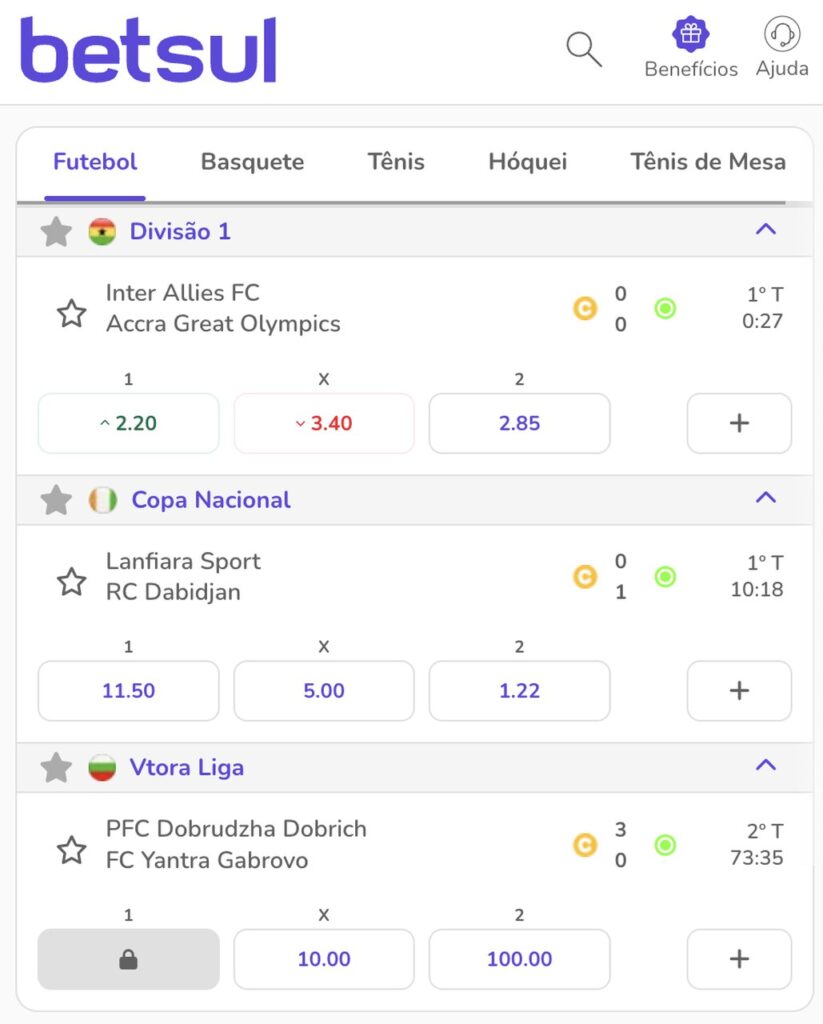The height and width of the screenshot is (1024, 823).
Task: Click the green live indicator for Lanfiara Sport match
Action: 665,577
